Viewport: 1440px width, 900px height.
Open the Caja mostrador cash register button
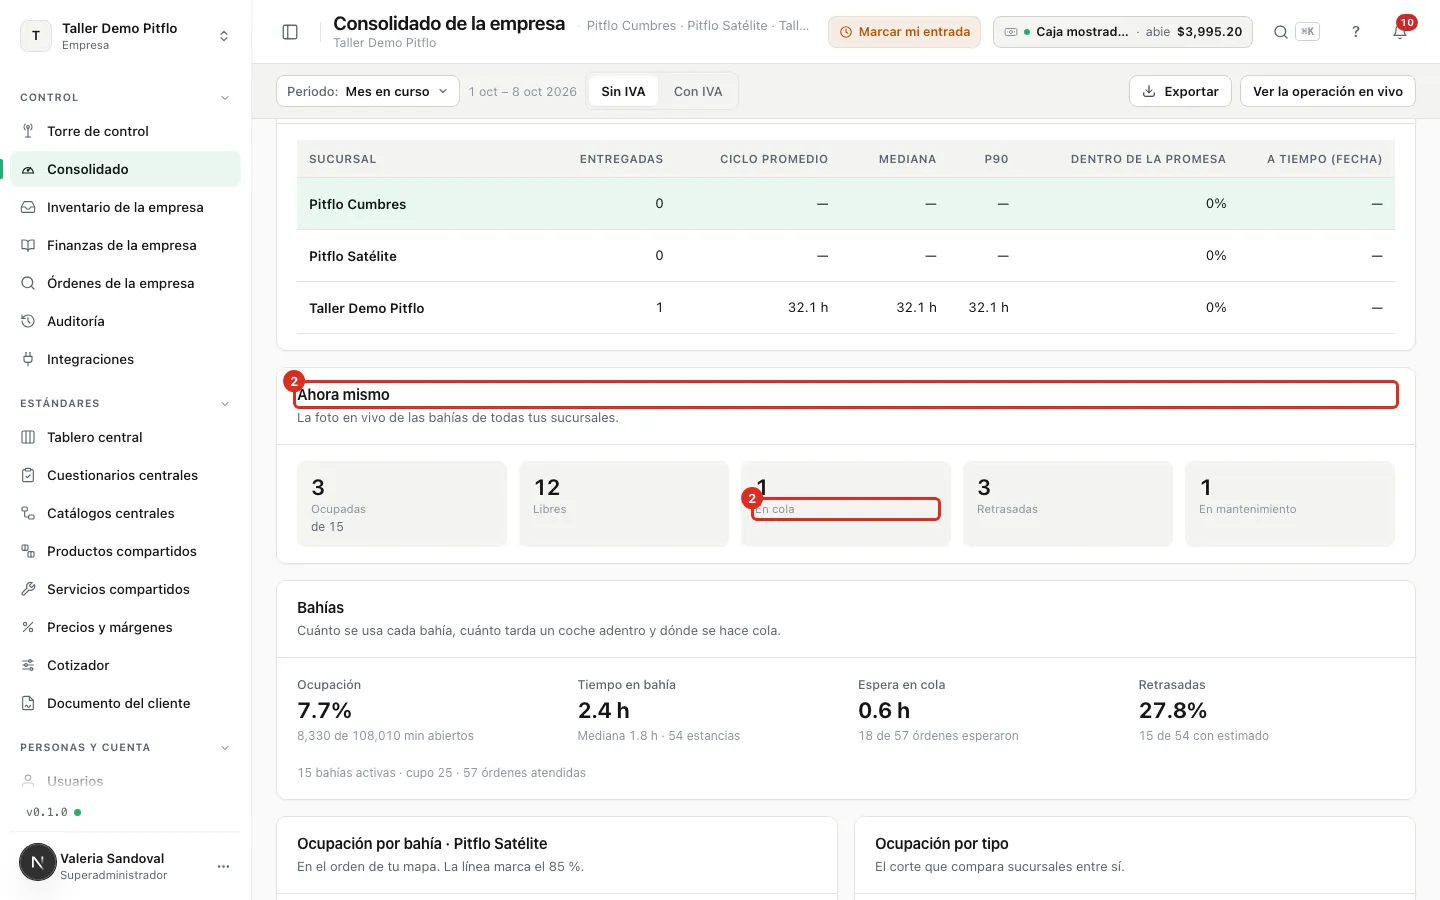tap(1123, 32)
